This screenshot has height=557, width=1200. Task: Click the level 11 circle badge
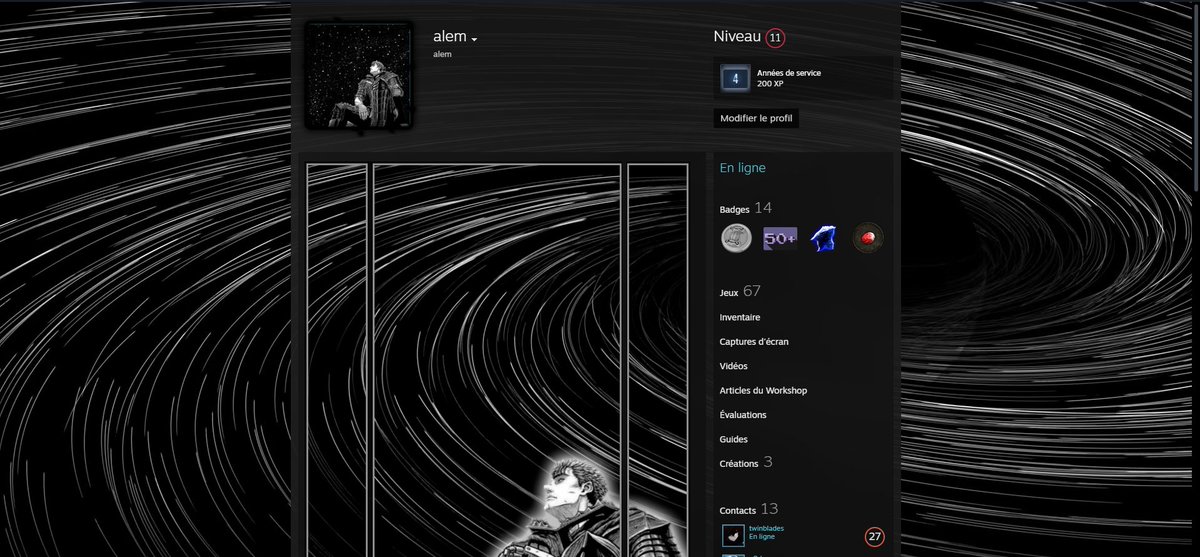coord(775,38)
